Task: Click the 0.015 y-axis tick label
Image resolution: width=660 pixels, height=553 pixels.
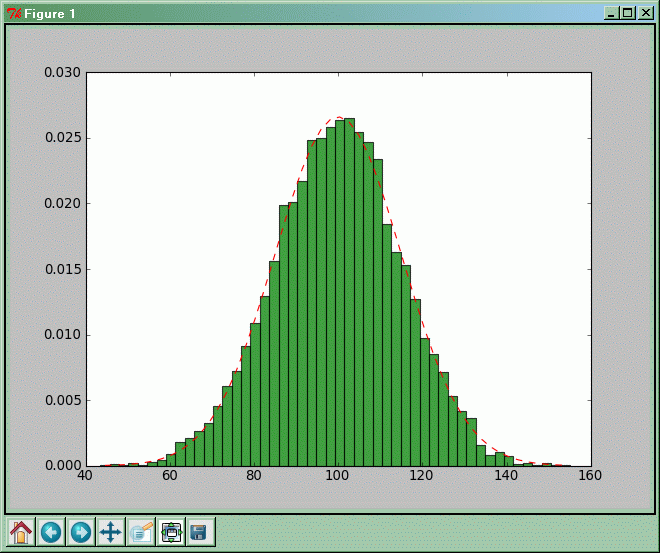Action: click(63, 270)
